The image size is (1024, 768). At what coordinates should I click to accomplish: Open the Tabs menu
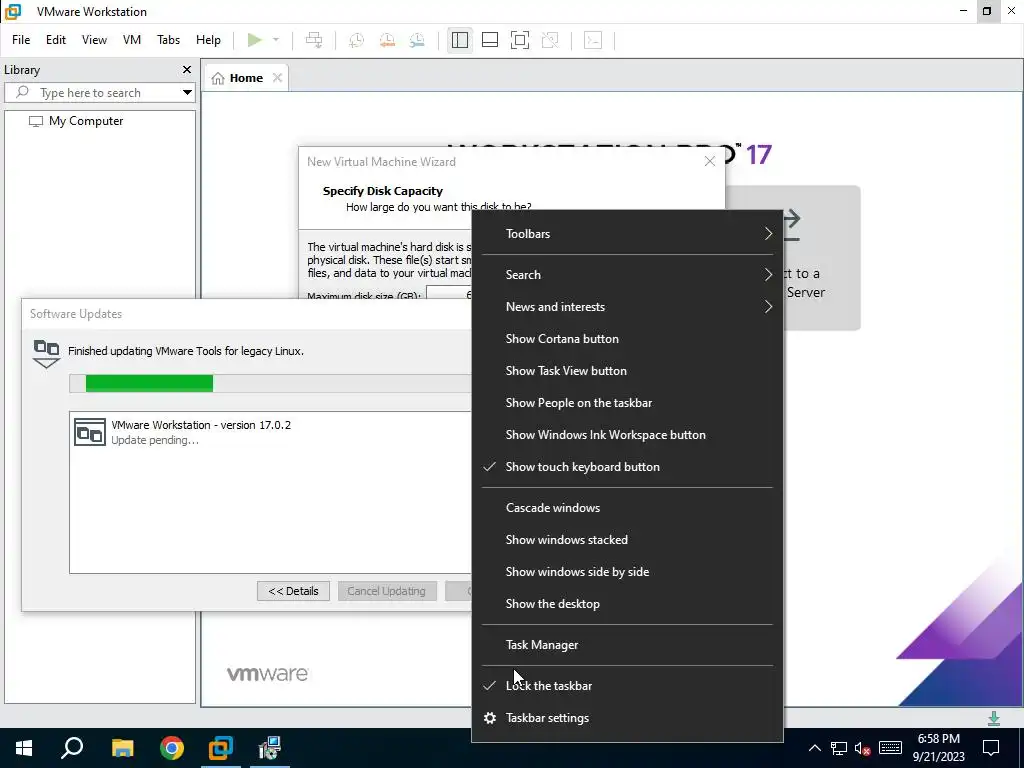[168, 40]
